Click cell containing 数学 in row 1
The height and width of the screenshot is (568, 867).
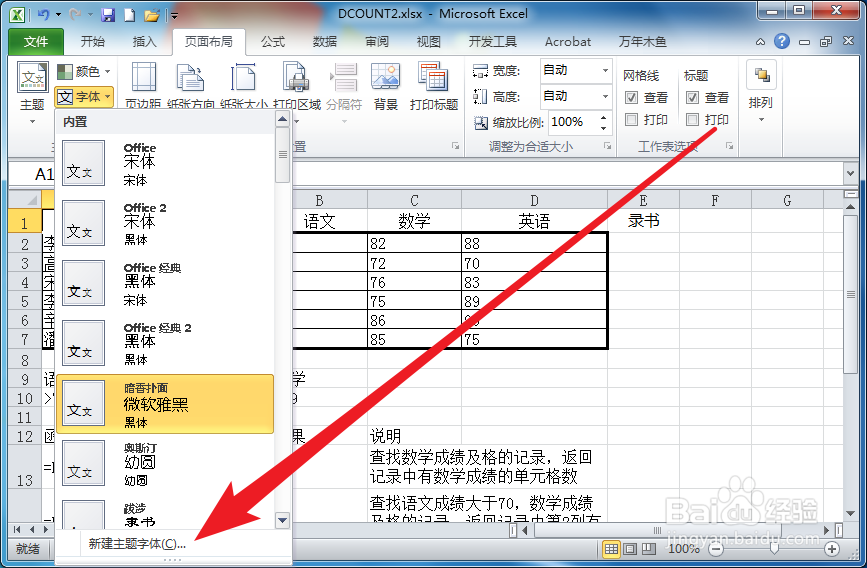pos(414,221)
